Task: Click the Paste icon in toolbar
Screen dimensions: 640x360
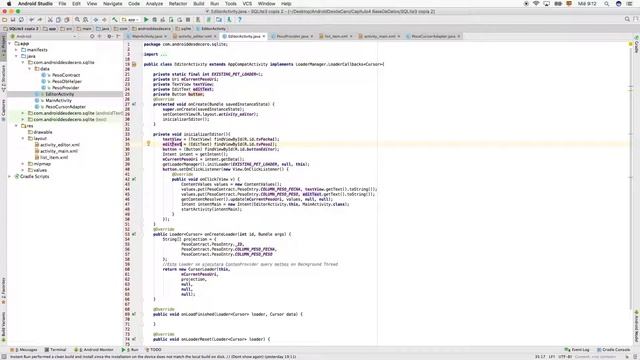Action: [x=67, y=20]
